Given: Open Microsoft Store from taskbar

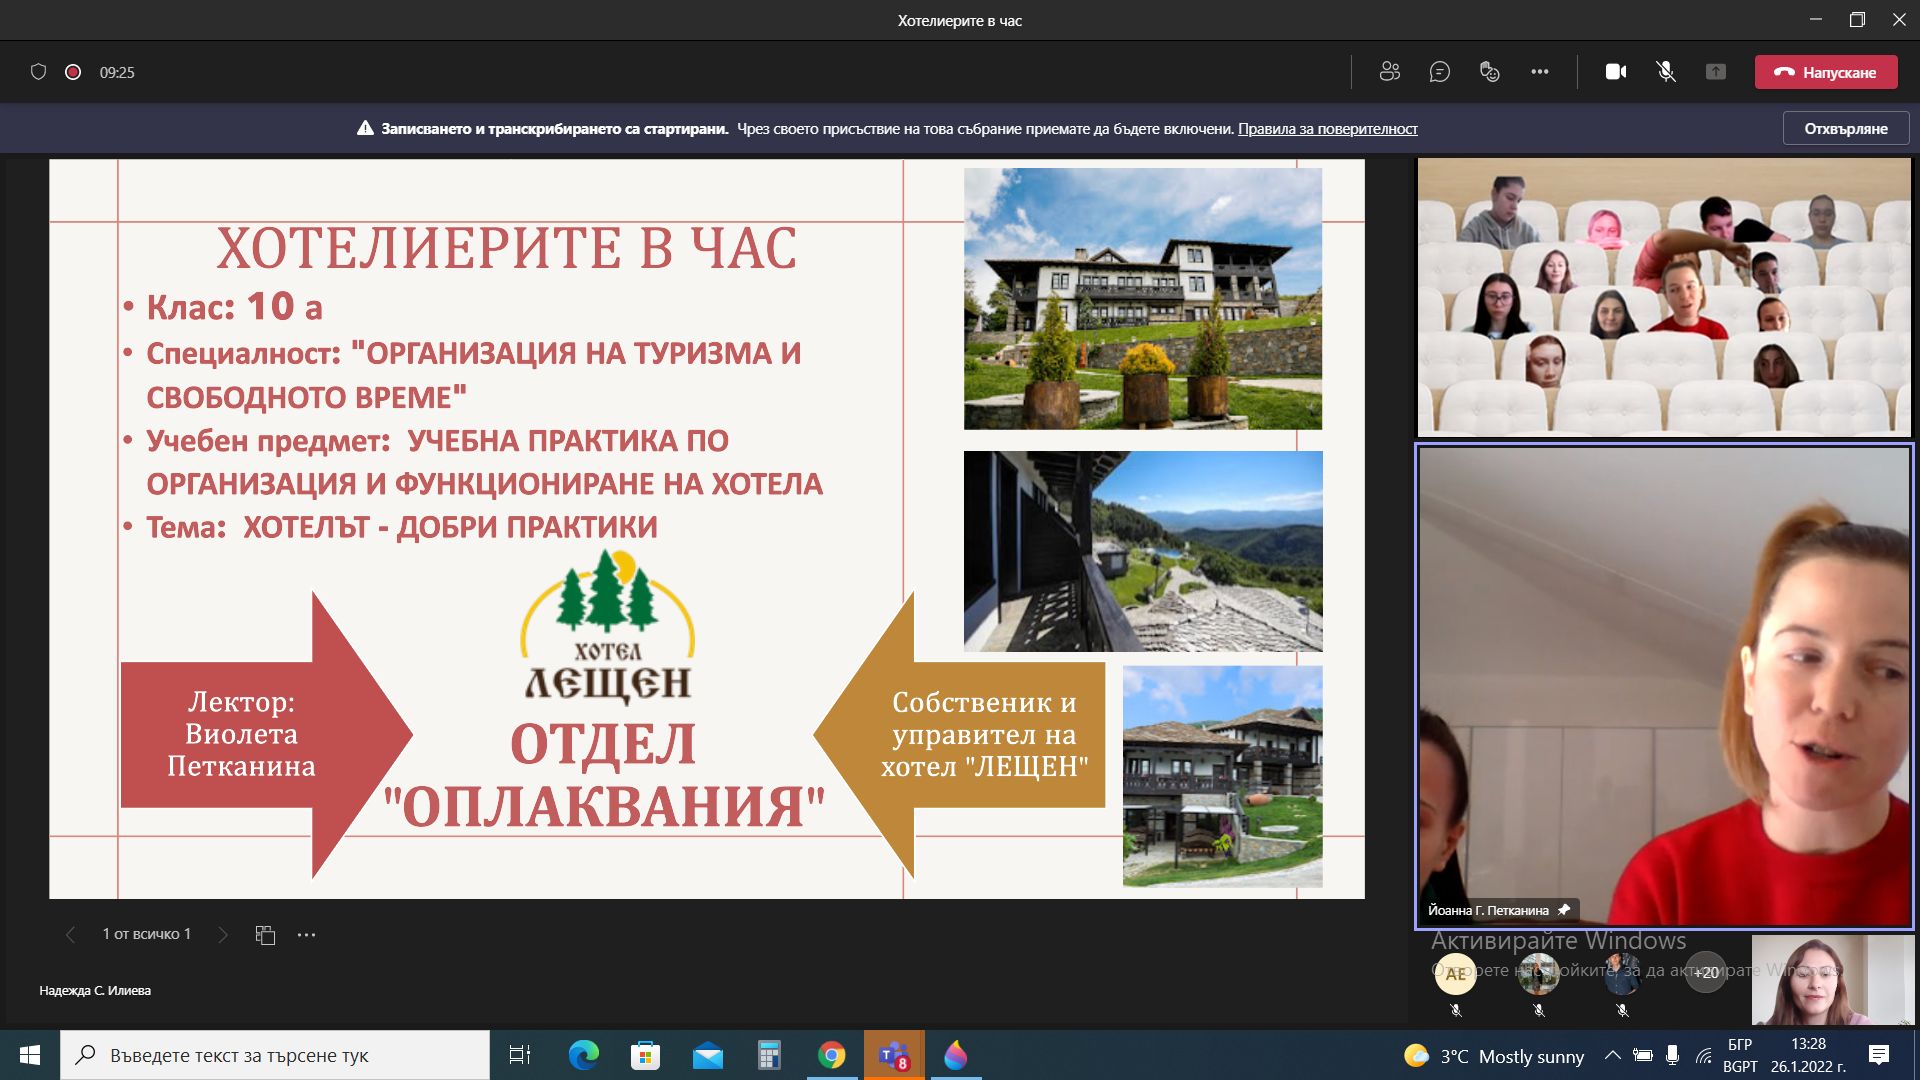Looking at the screenshot, I should pyautogui.click(x=645, y=1055).
